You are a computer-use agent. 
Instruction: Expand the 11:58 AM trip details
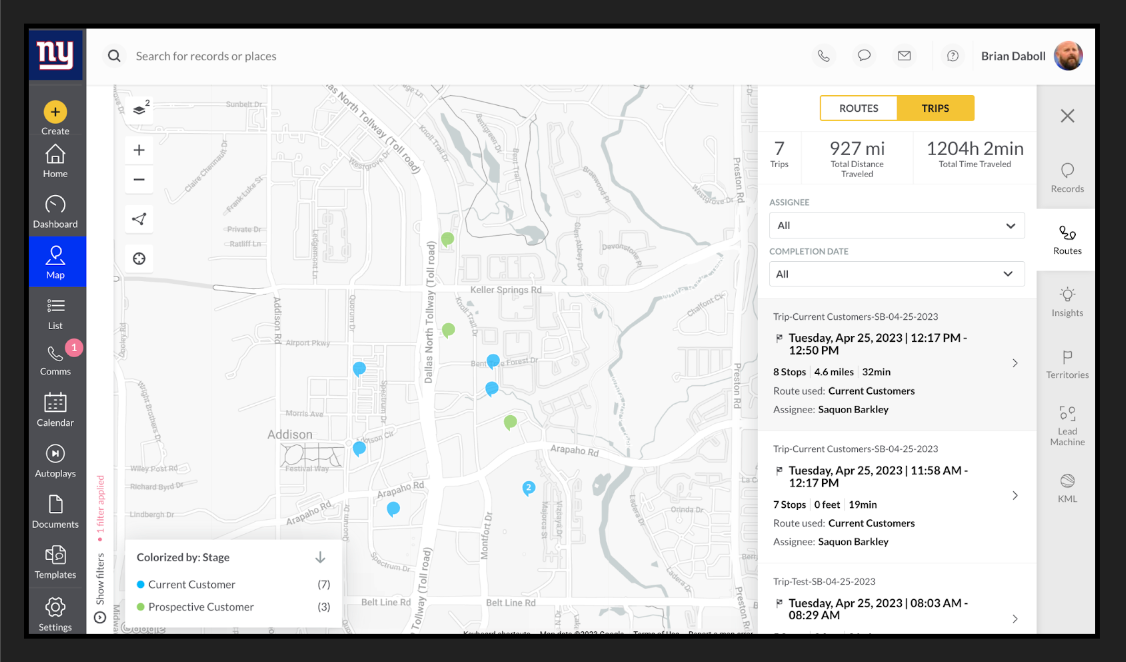1015,495
